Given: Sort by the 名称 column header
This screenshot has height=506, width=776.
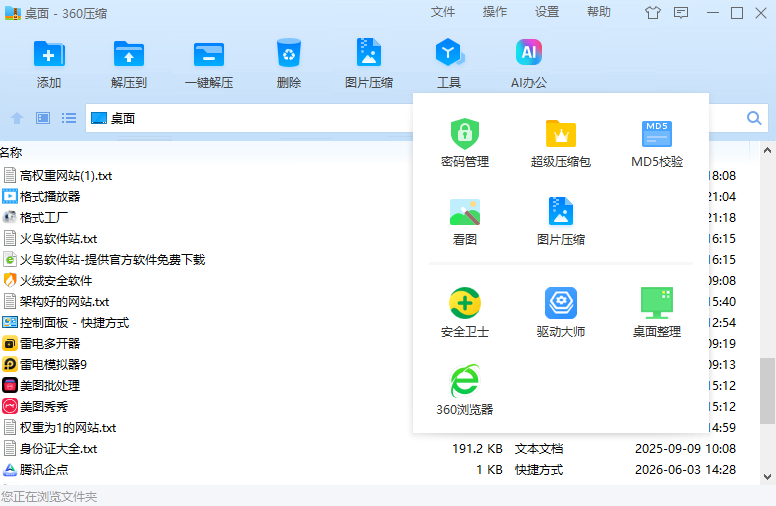Looking at the screenshot, I should click(x=11, y=152).
